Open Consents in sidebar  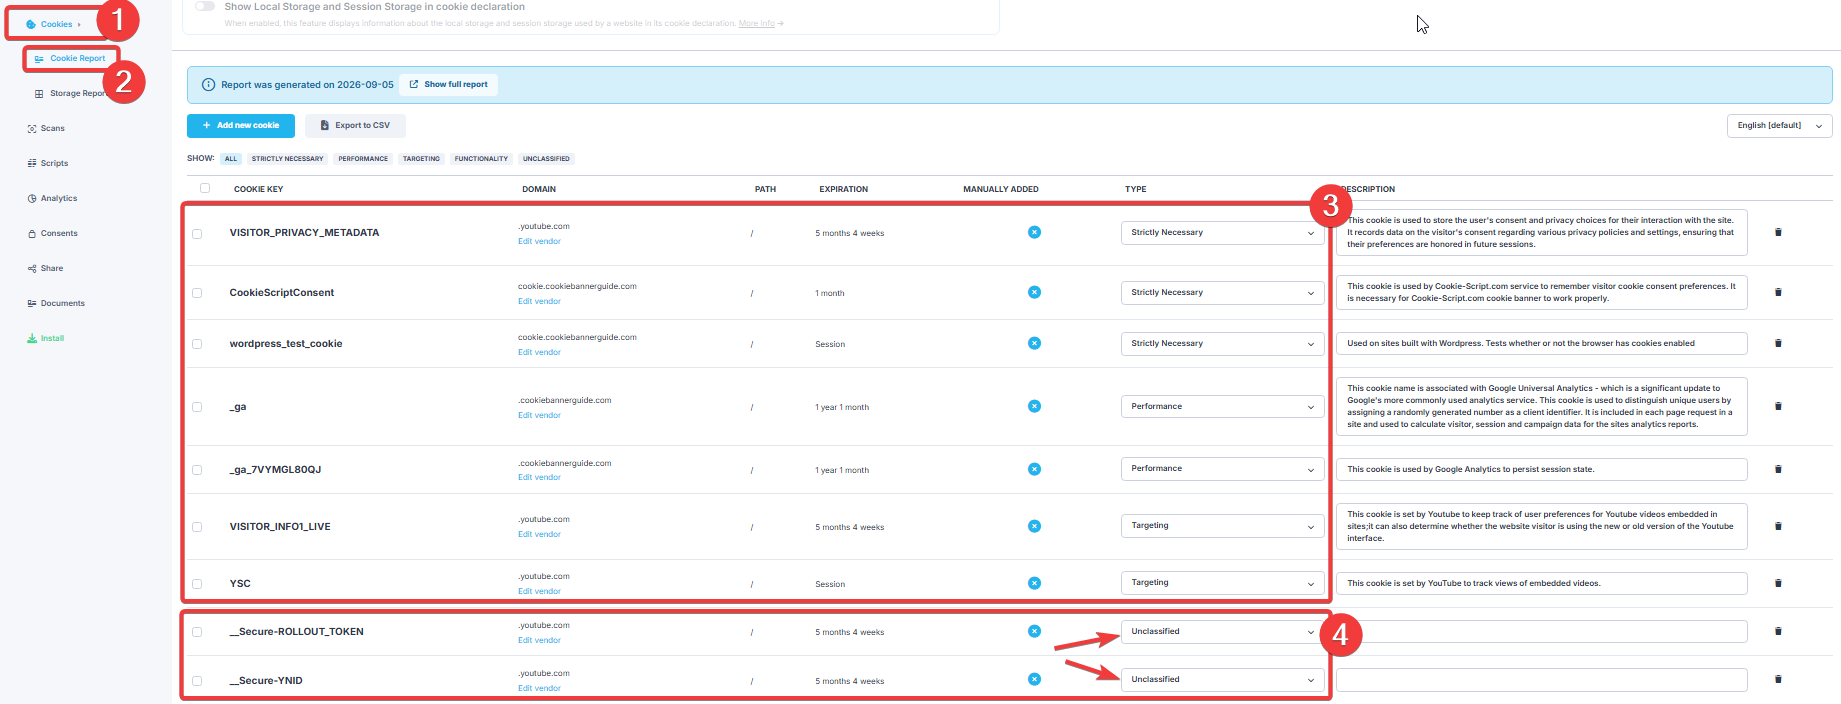tap(53, 233)
